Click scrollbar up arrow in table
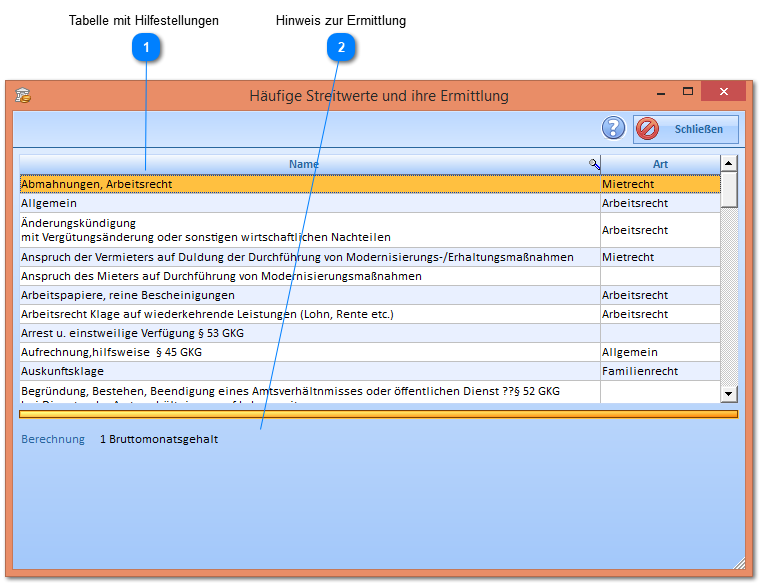Screen dimensions: 762x586 729,163
